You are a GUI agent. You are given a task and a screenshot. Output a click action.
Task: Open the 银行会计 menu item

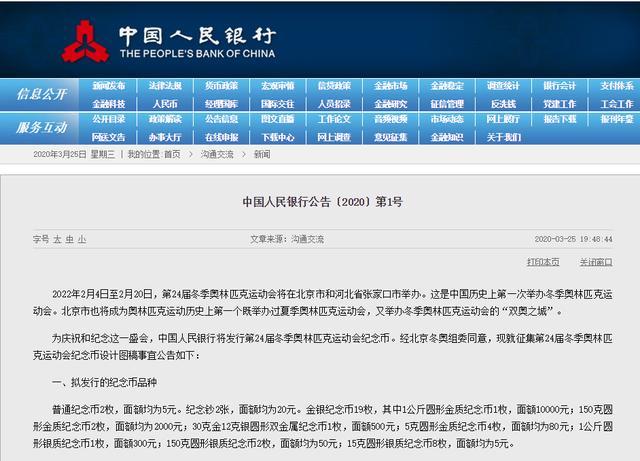click(x=560, y=86)
